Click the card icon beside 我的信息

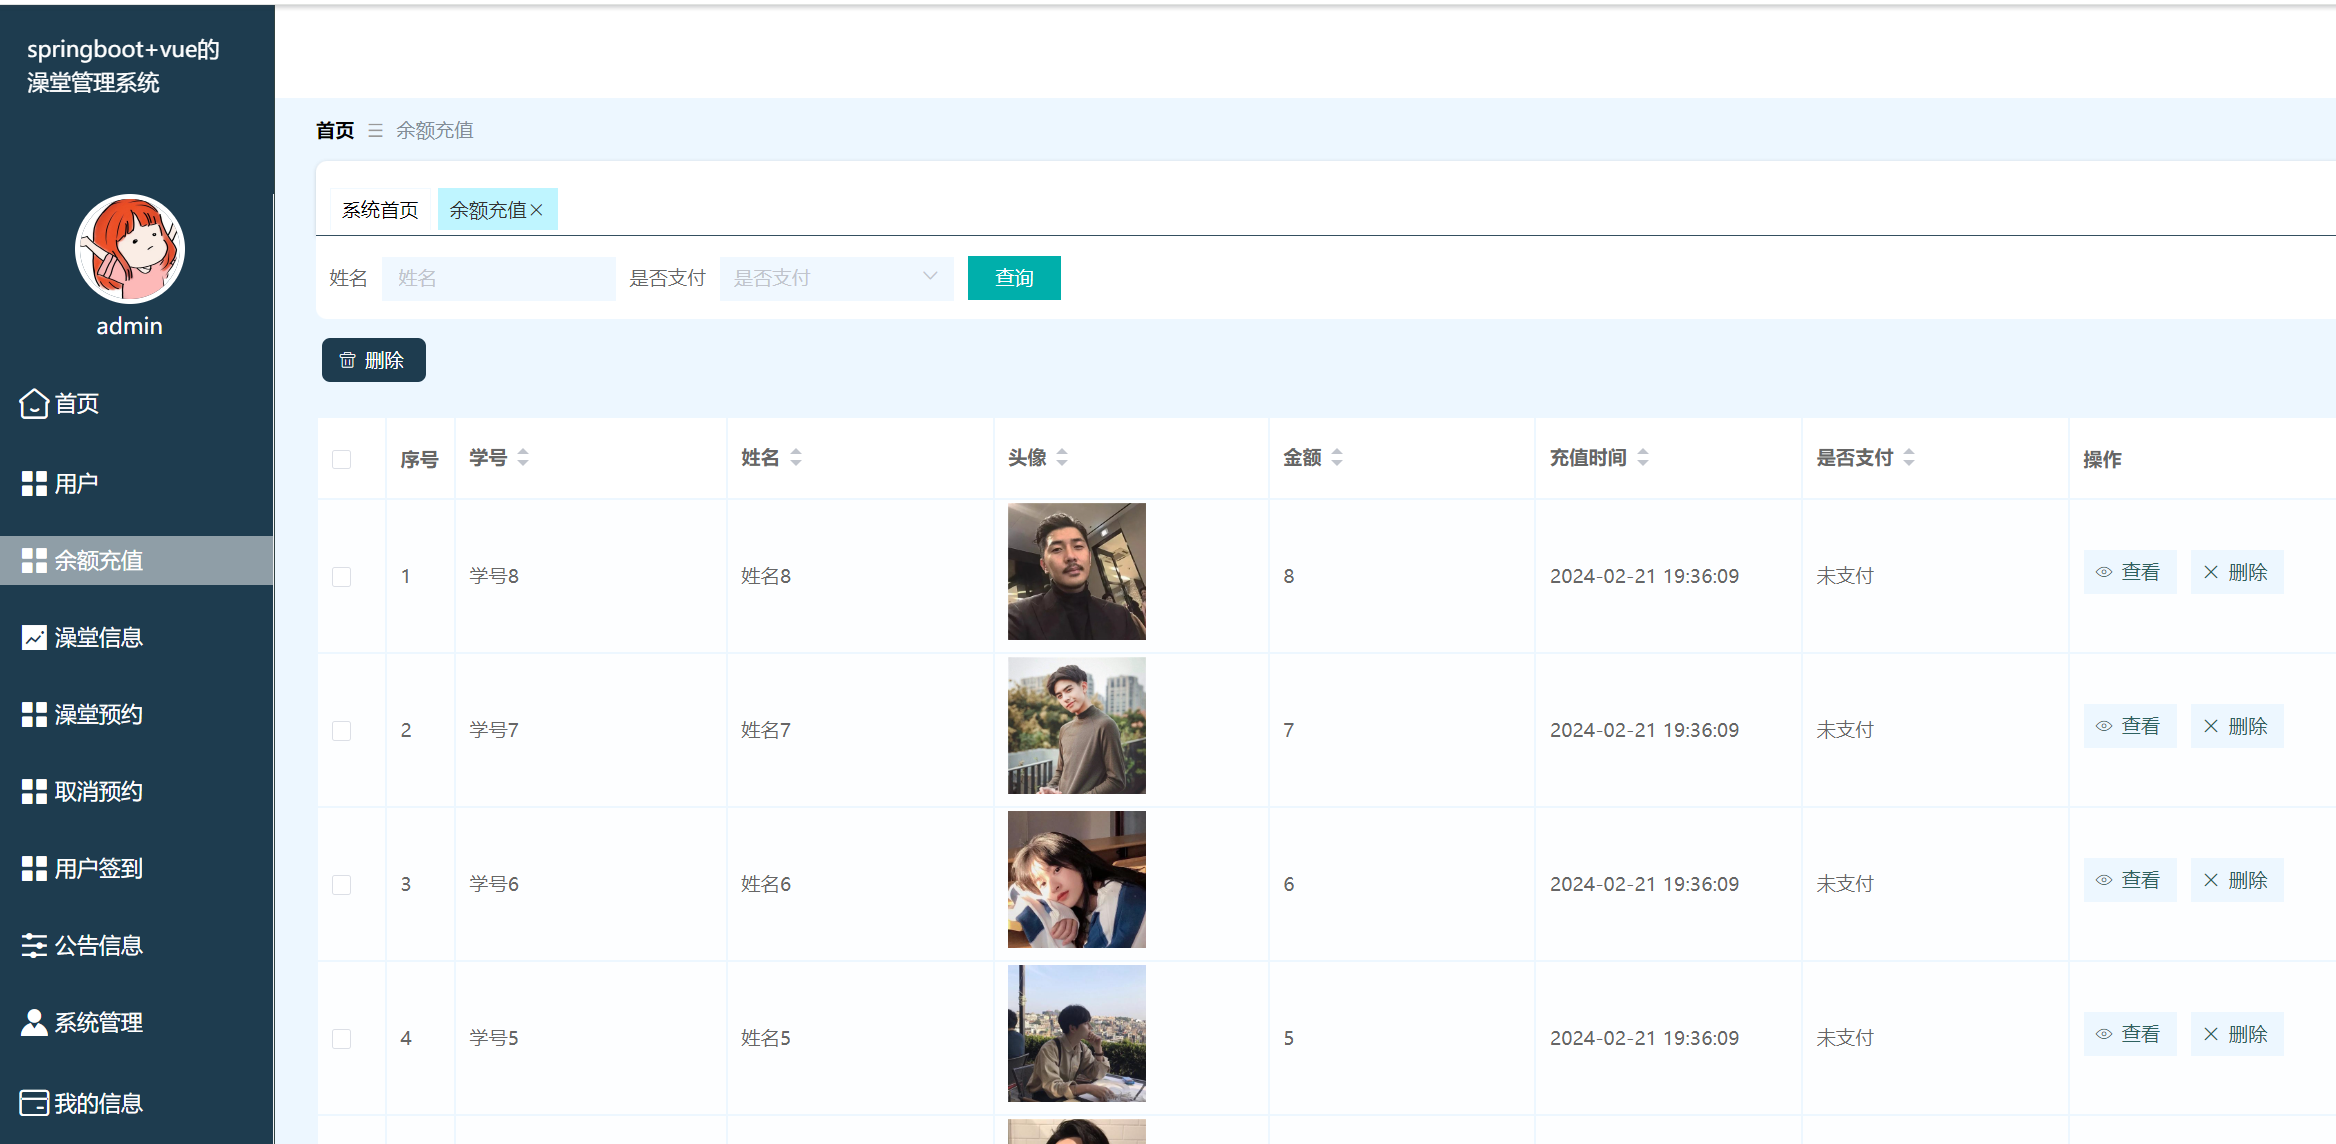[34, 1102]
